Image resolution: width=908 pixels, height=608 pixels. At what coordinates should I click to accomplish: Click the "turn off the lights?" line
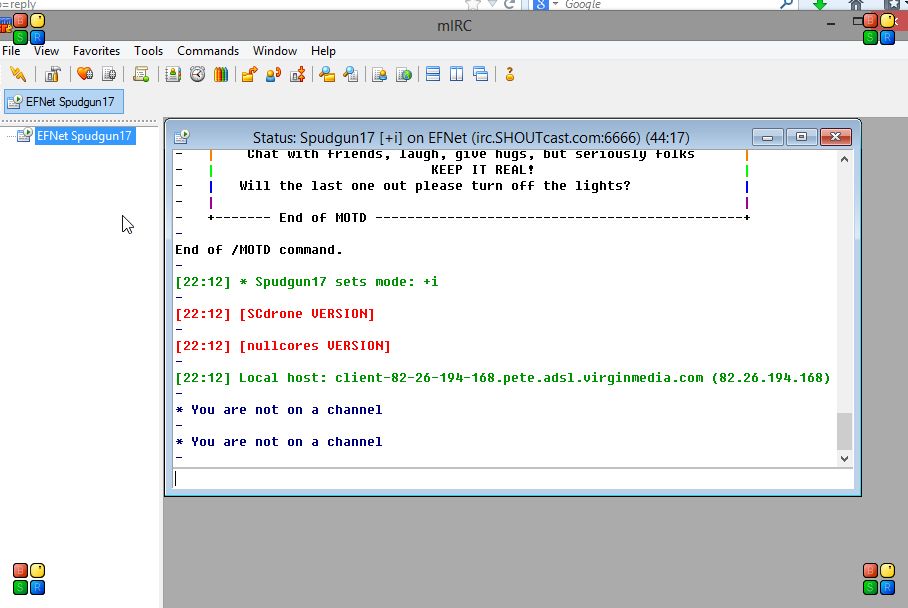[x=435, y=186]
